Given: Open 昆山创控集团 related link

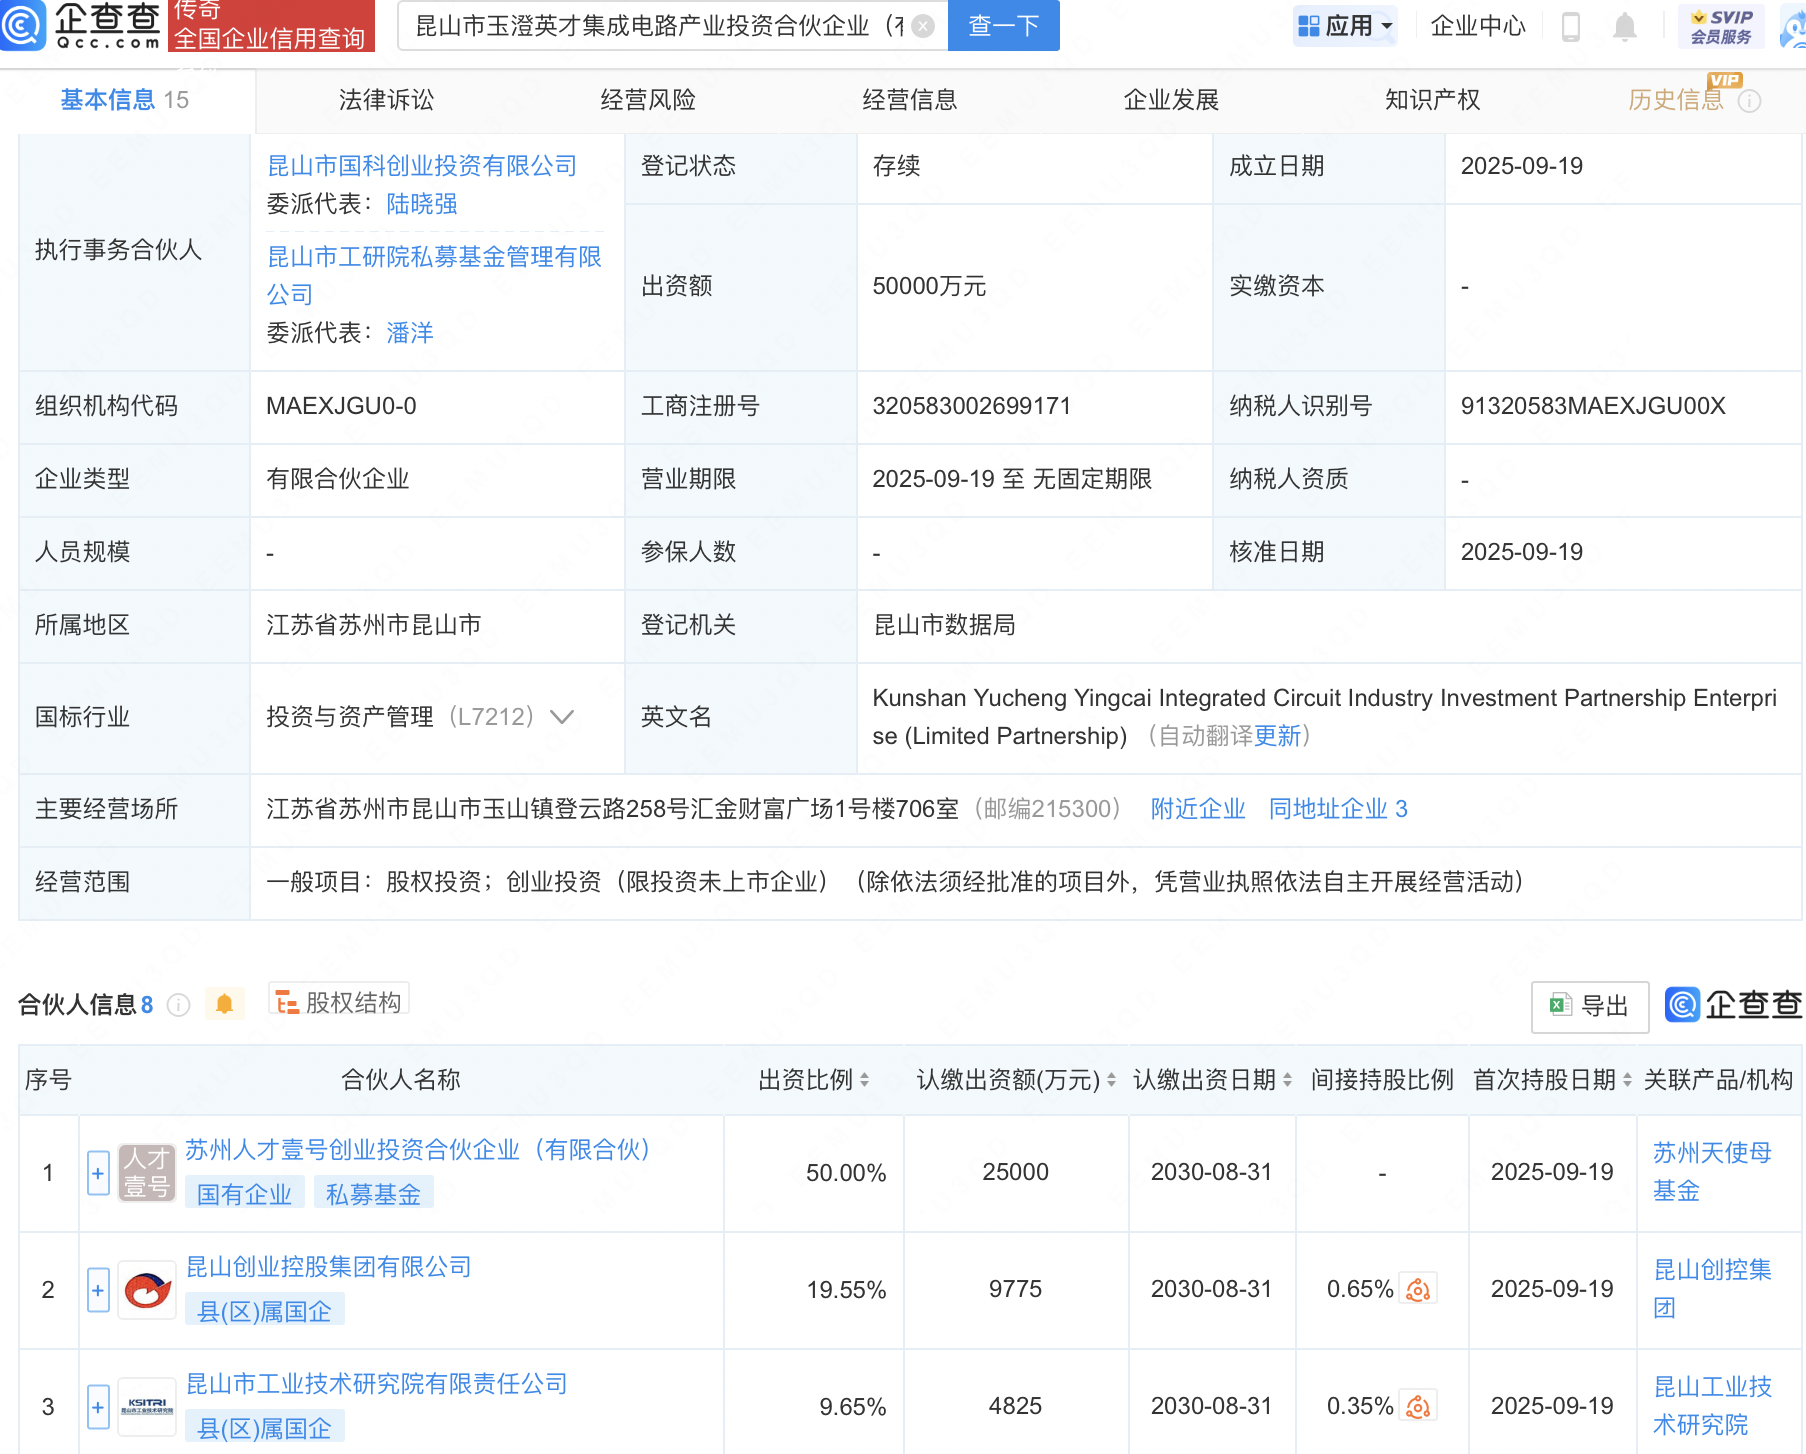Looking at the screenshot, I should tap(1712, 1289).
